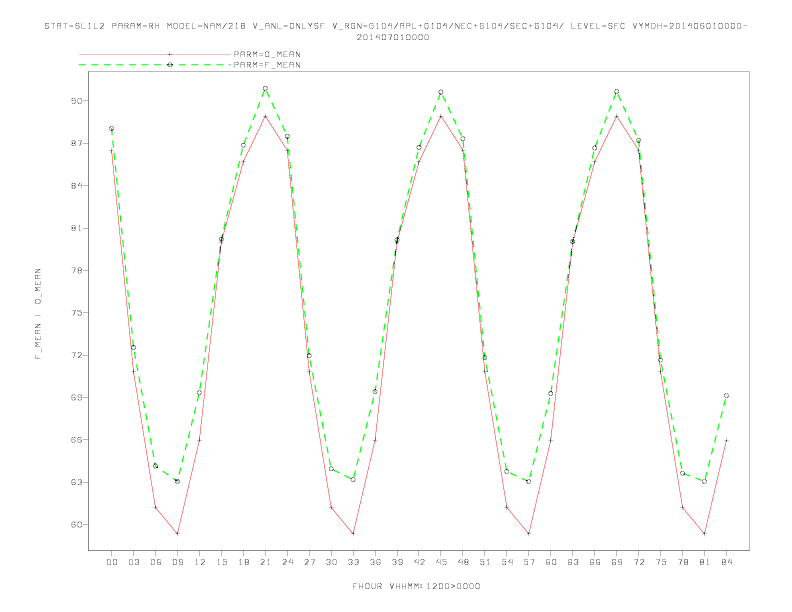Click the O_MEAN plus marker at hour 81 minimum

point(705,534)
